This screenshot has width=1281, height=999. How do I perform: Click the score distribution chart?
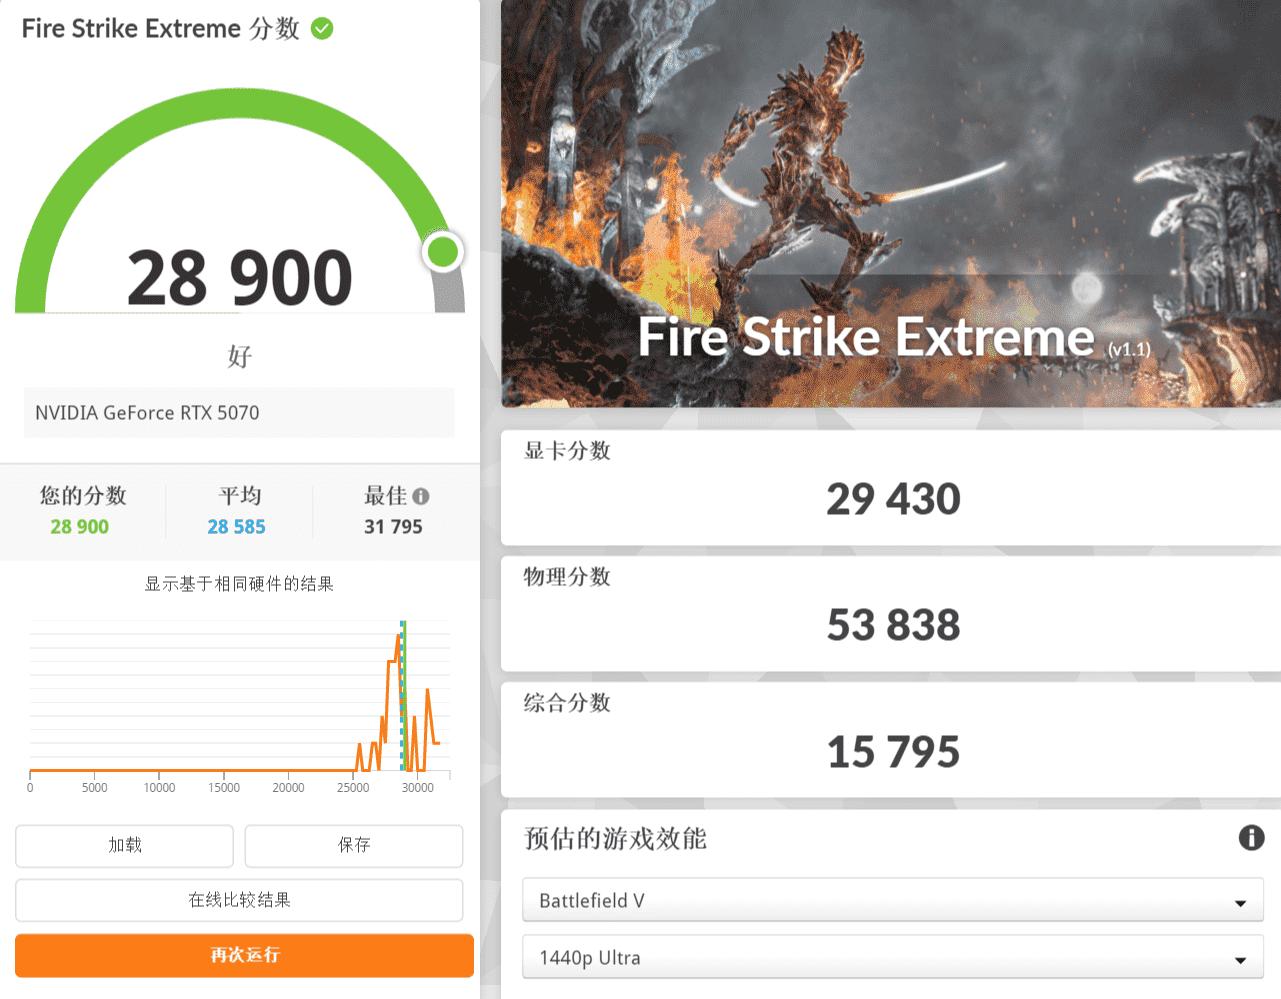point(240,705)
